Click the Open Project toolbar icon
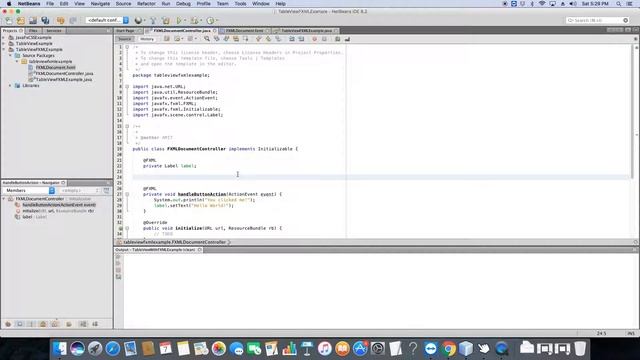The width and height of the screenshot is (640, 360). coord(33,20)
